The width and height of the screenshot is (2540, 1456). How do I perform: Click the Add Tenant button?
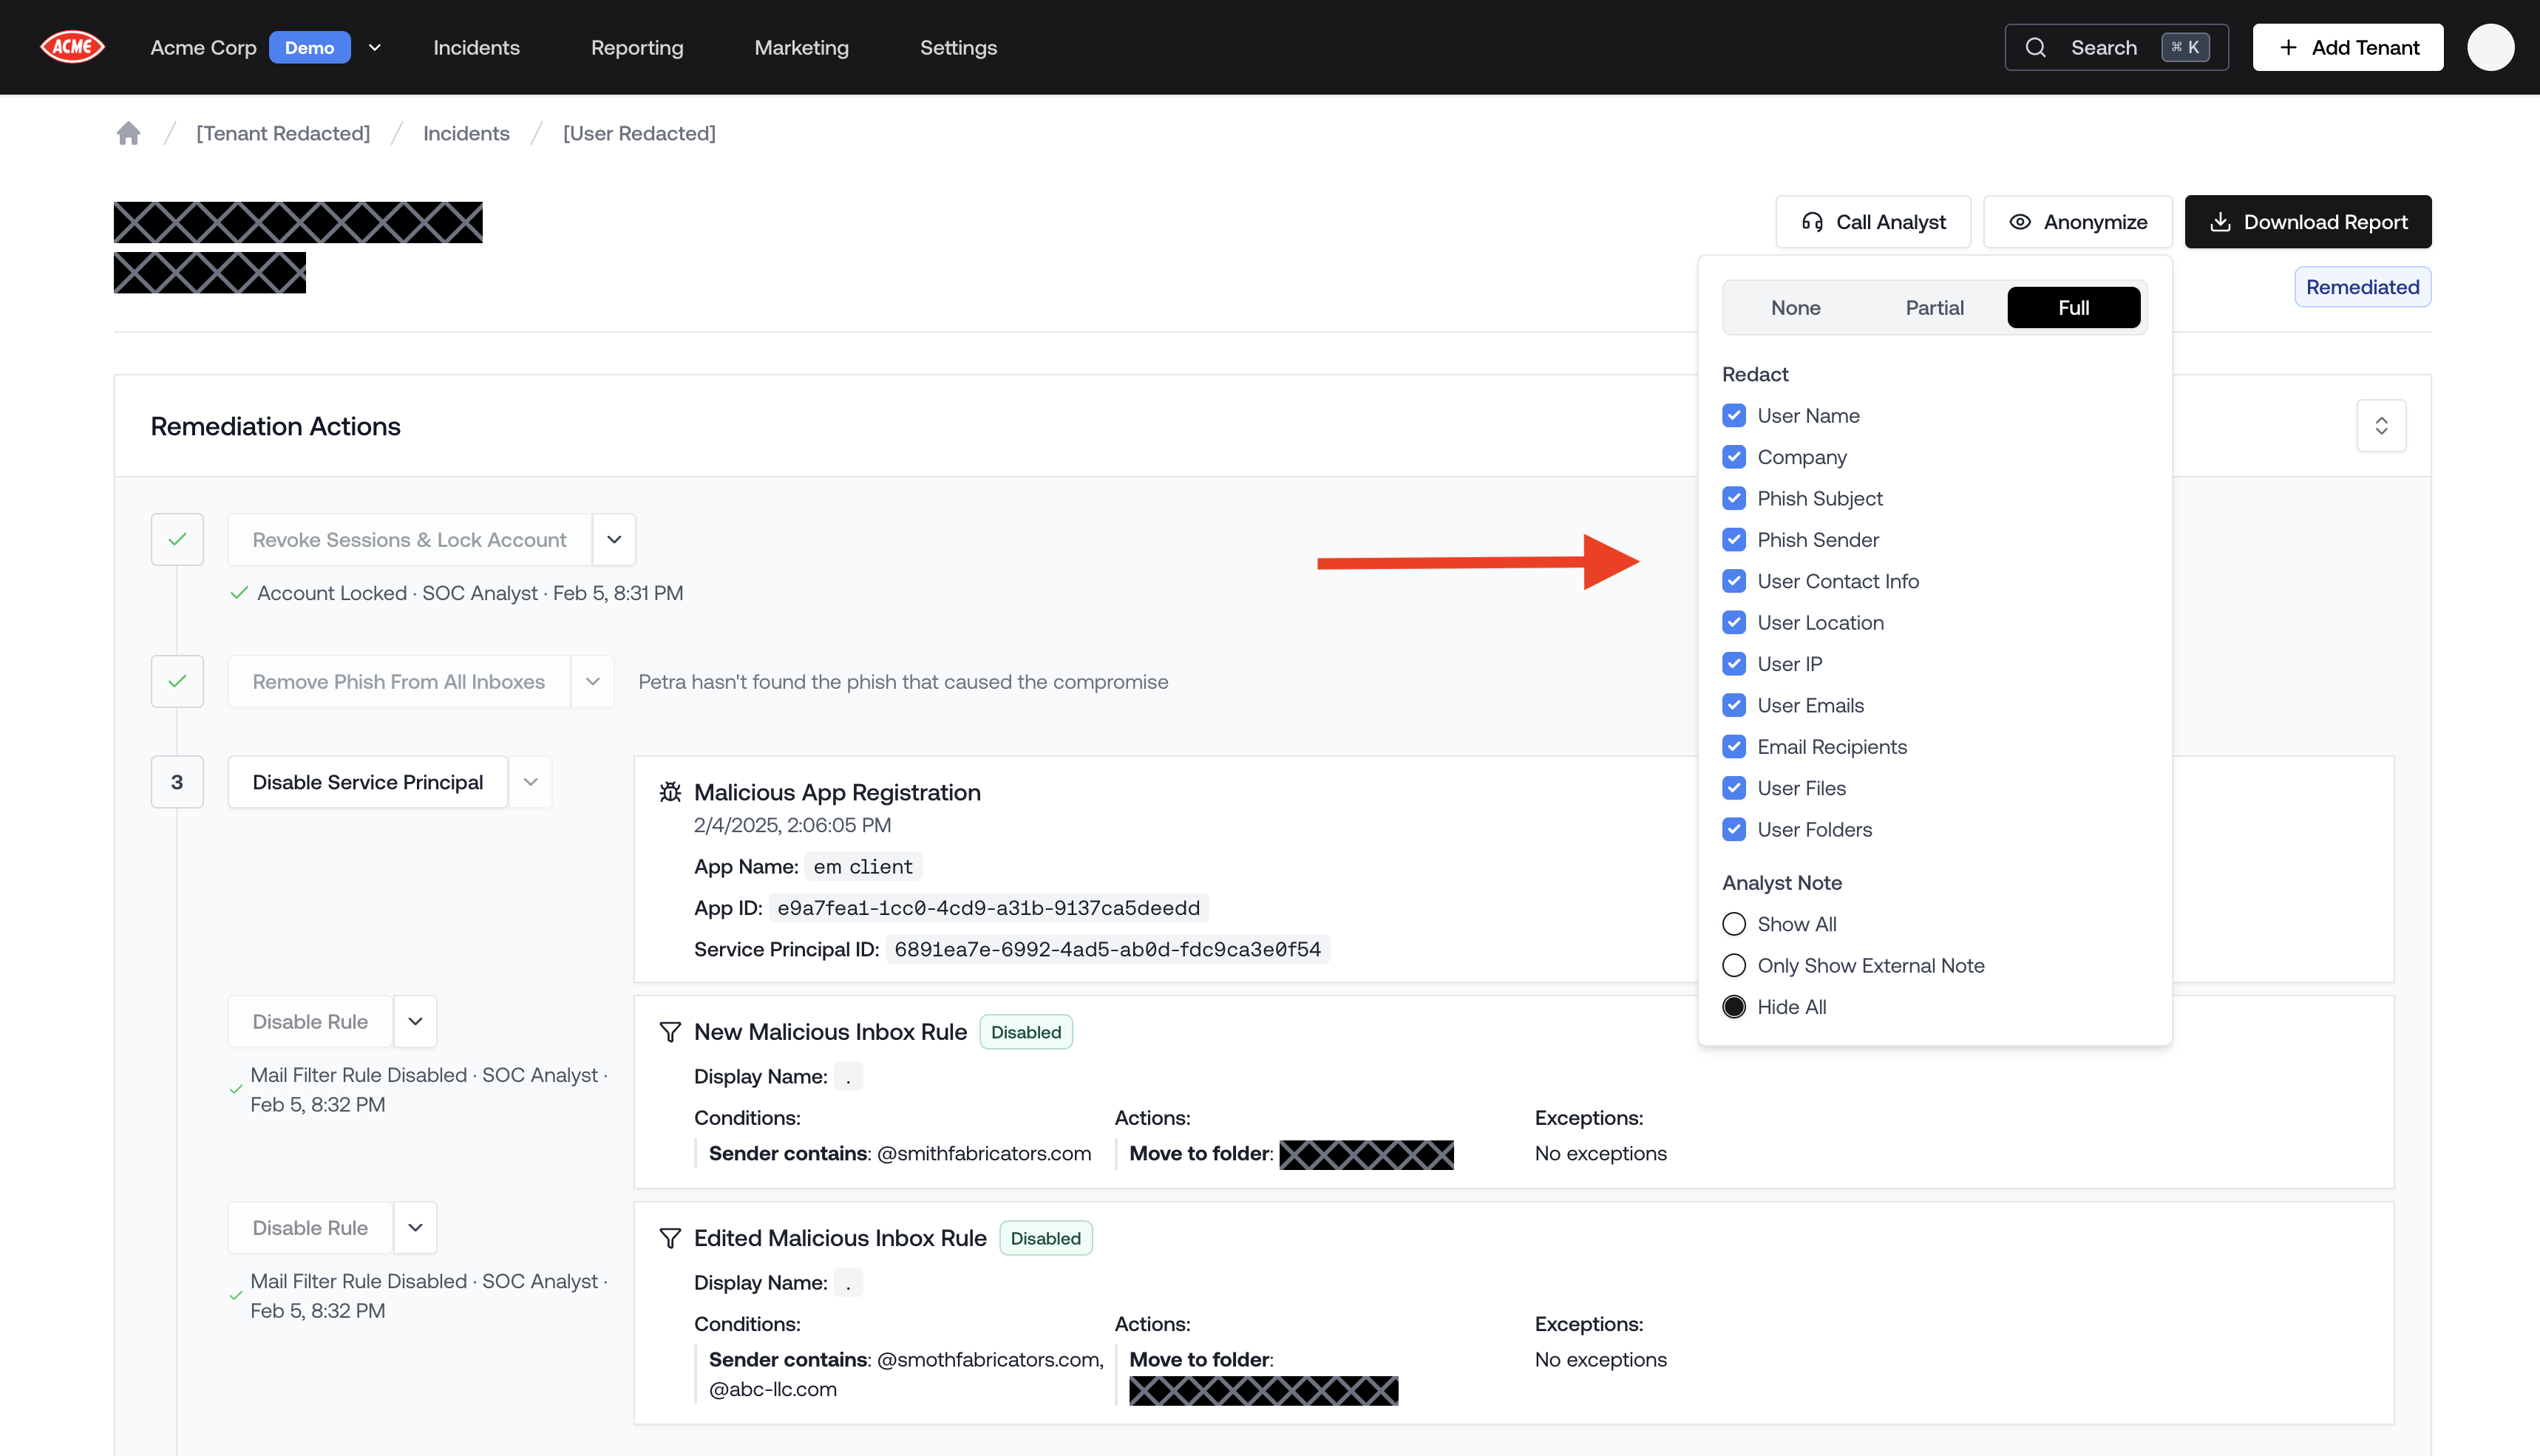2348,46
